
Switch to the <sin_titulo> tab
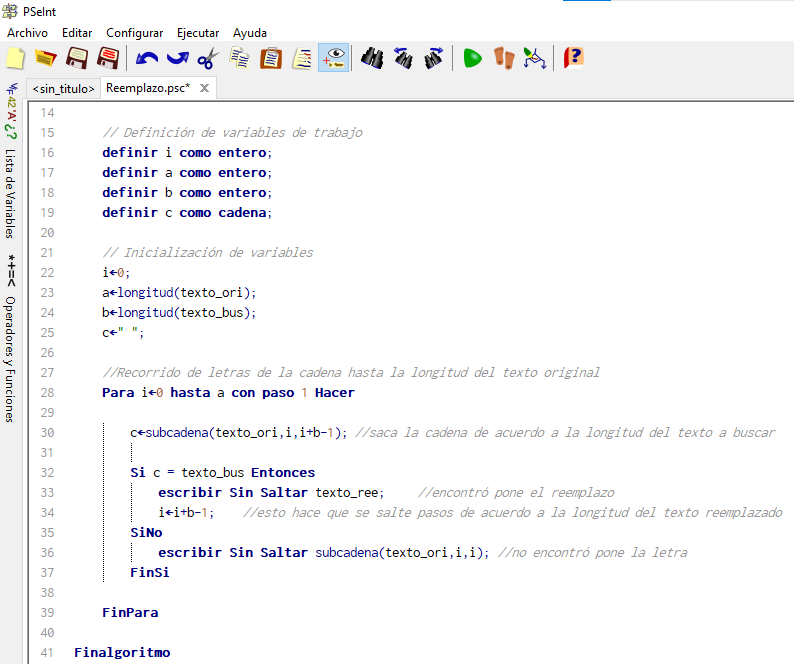click(x=63, y=89)
